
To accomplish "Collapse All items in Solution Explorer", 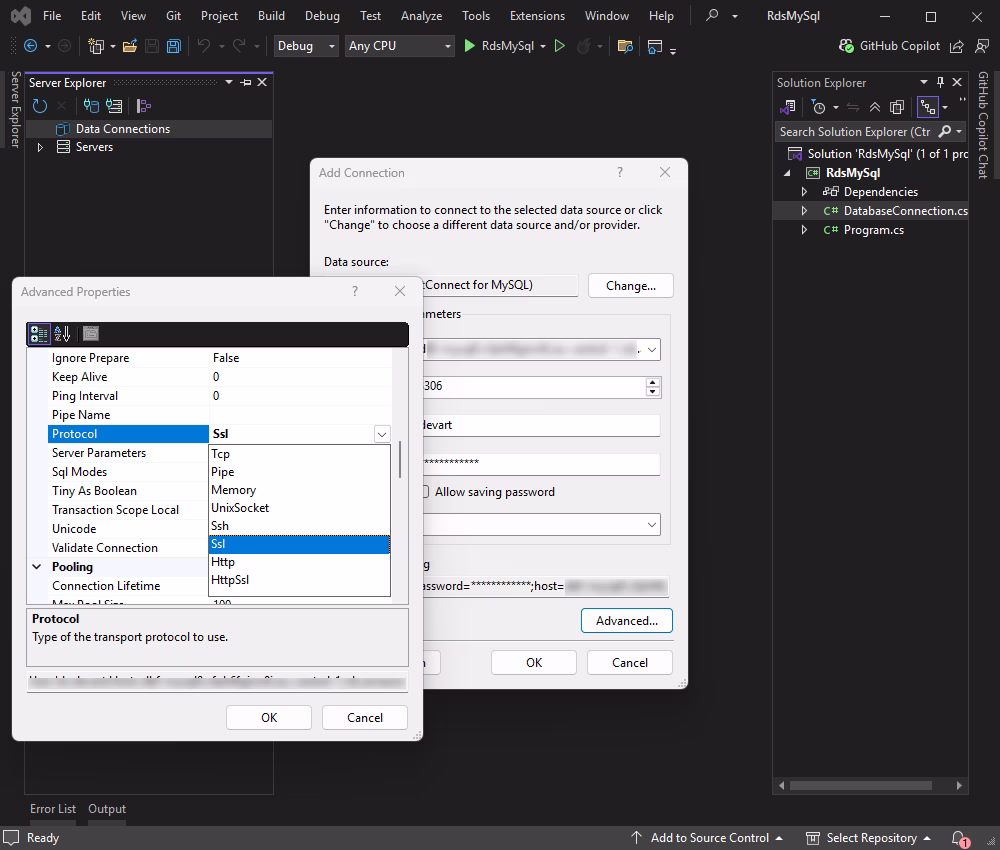I will point(874,107).
